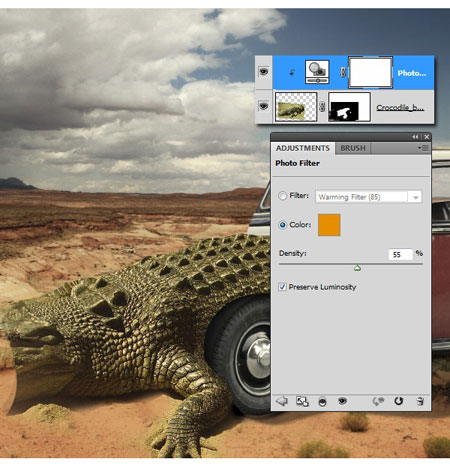Viewport: 450px width, 468px height.
Task: Click the Photo Filter panel heading
Action: (297, 163)
